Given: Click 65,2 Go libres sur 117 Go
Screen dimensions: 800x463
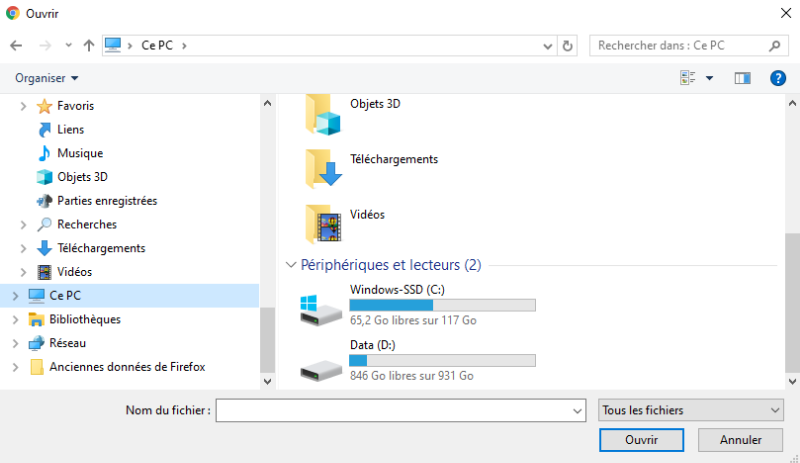Looking at the screenshot, I should [x=413, y=320].
